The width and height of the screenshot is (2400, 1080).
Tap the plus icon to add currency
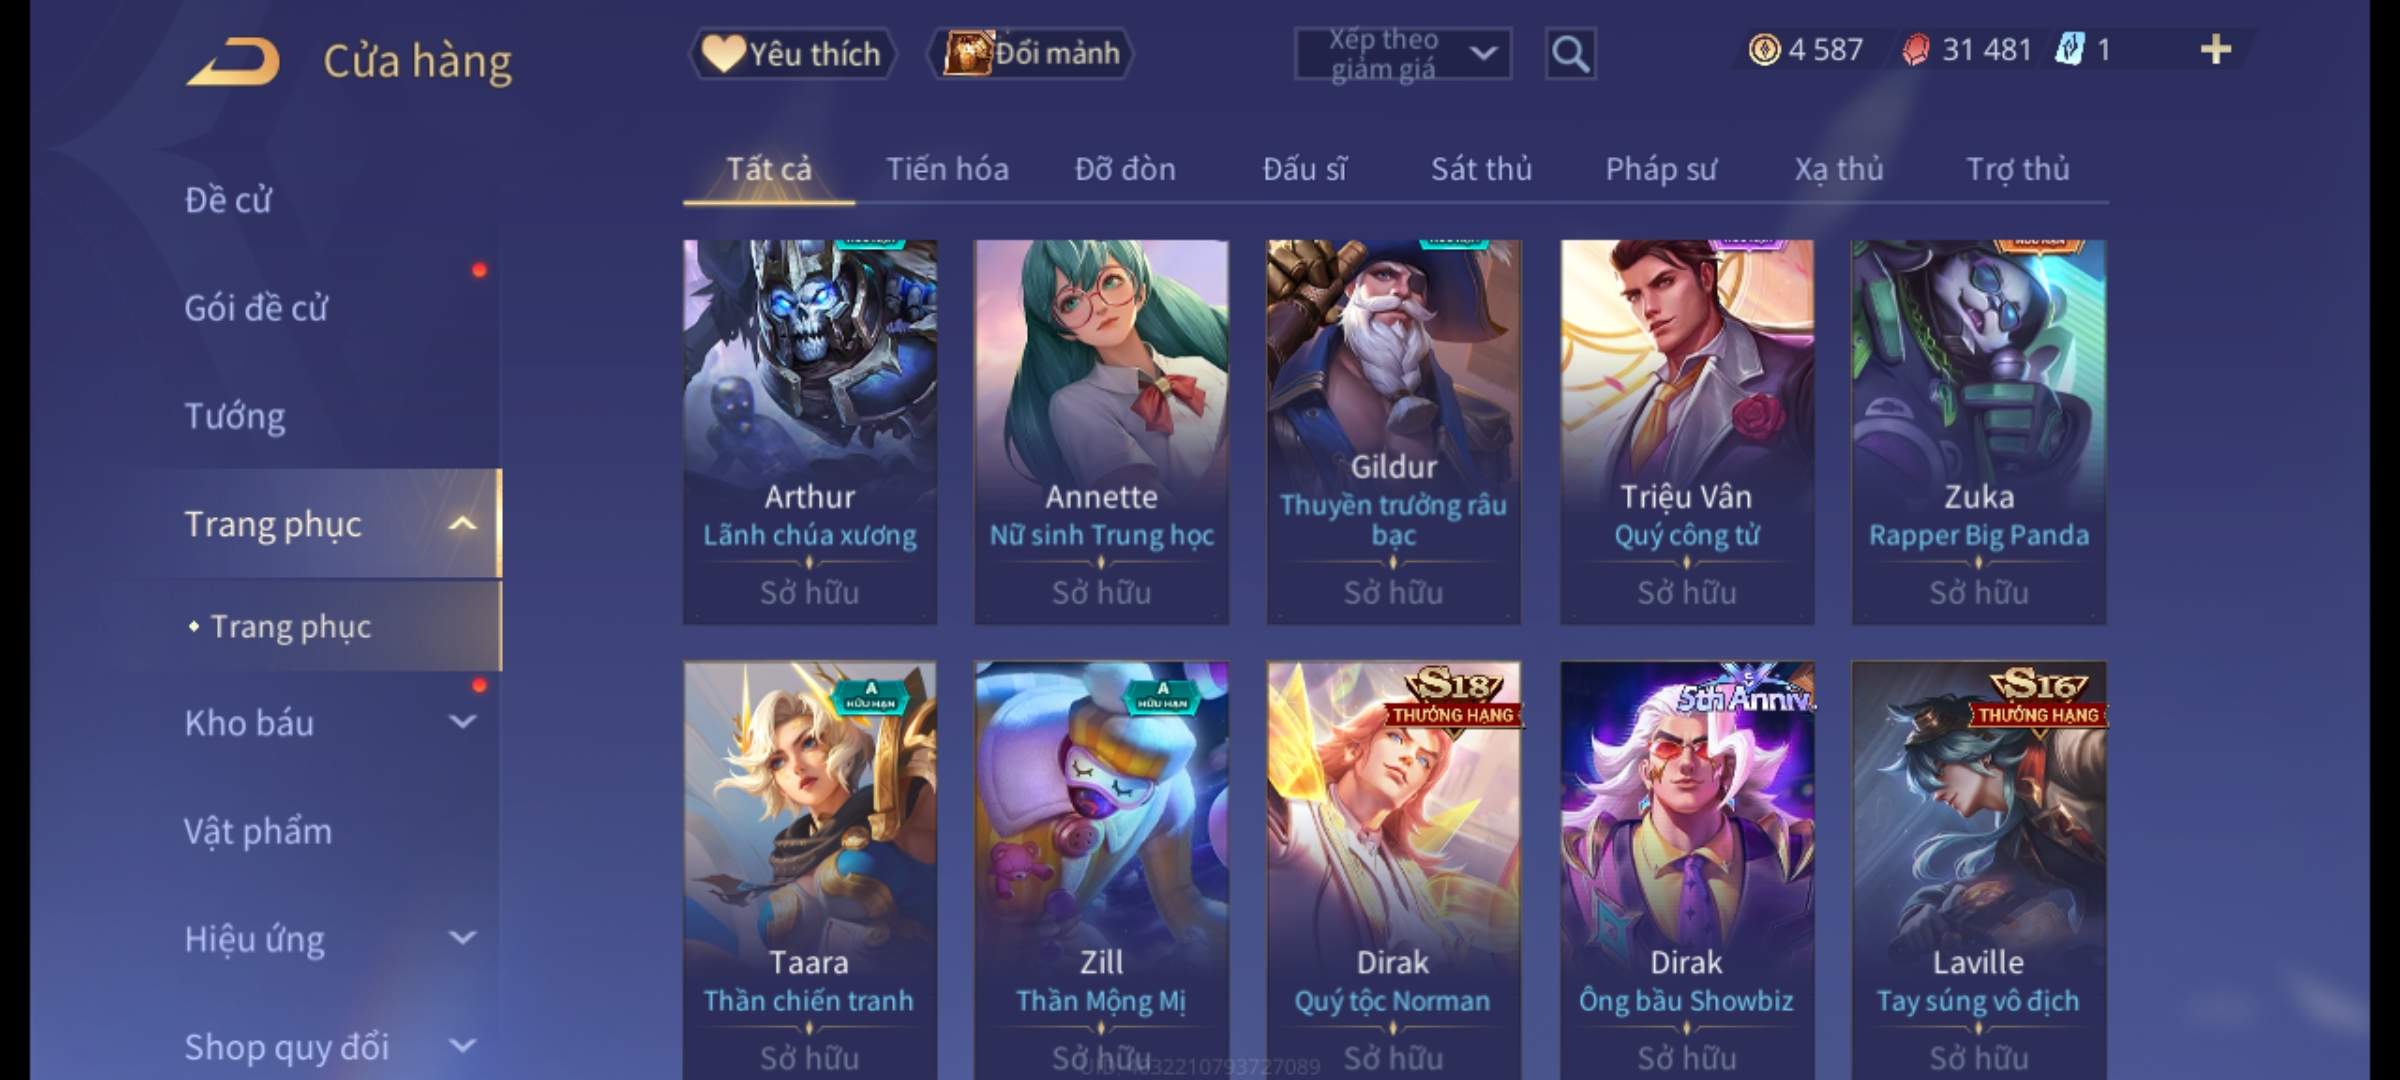2216,49
